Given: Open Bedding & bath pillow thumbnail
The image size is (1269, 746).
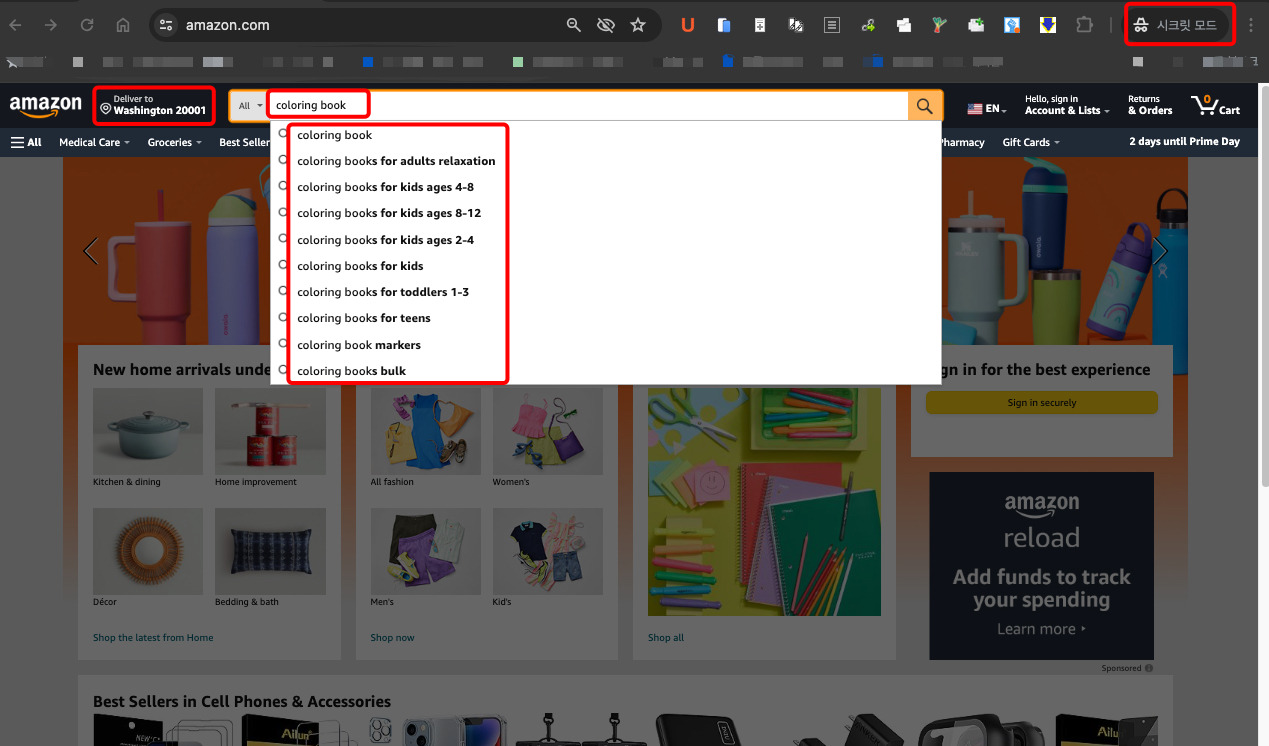Looking at the screenshot, I should click(270, 551).
